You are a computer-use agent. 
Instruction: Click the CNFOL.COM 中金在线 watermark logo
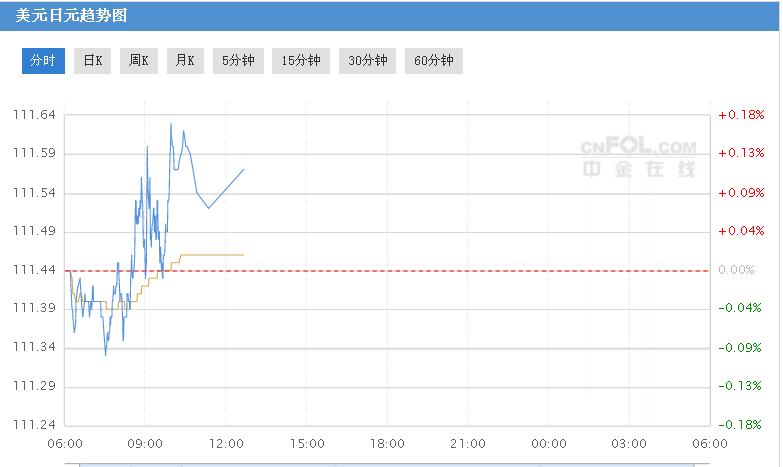click(x=639, y=157)
